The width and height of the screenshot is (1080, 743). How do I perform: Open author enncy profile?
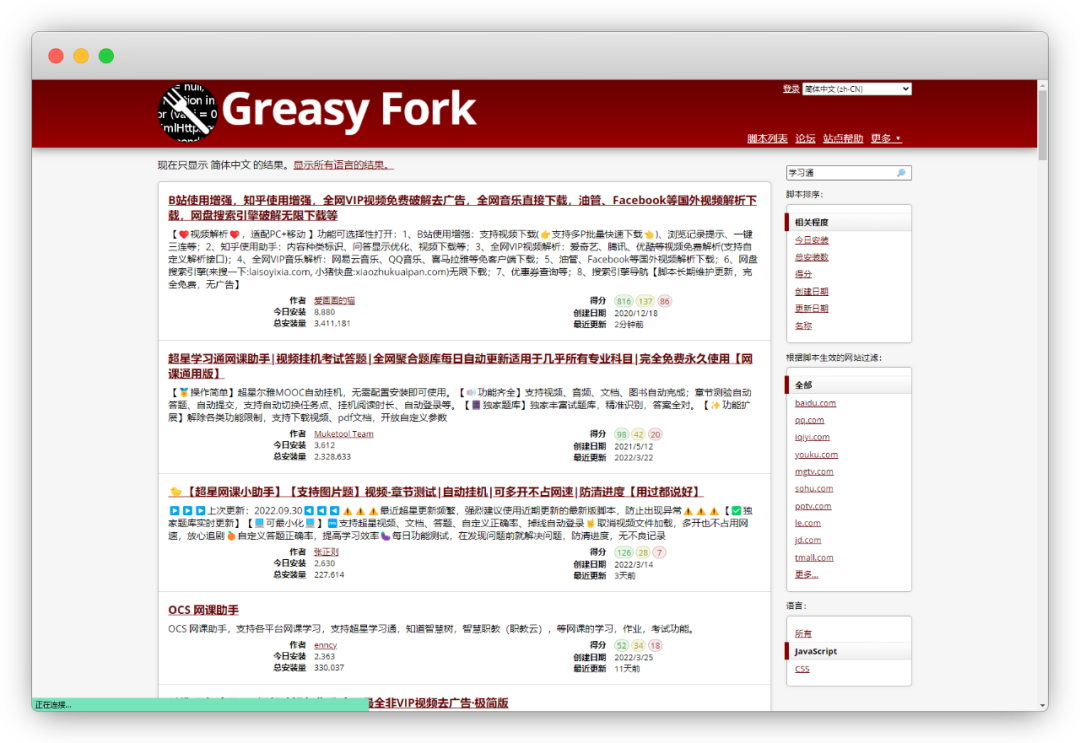pyautogui.click(x=325, y=645)
